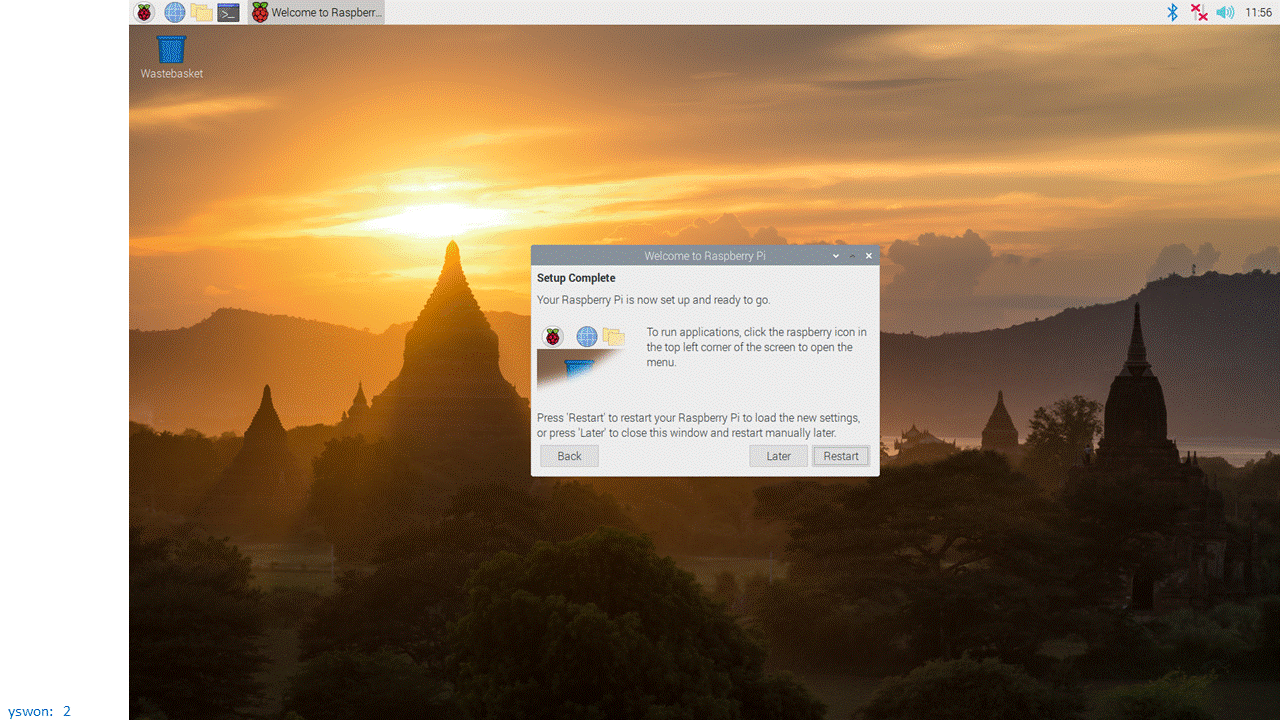
Task: Launch the web browser from the taskbar
Action: pyautogui.click(x=175, y=12)
